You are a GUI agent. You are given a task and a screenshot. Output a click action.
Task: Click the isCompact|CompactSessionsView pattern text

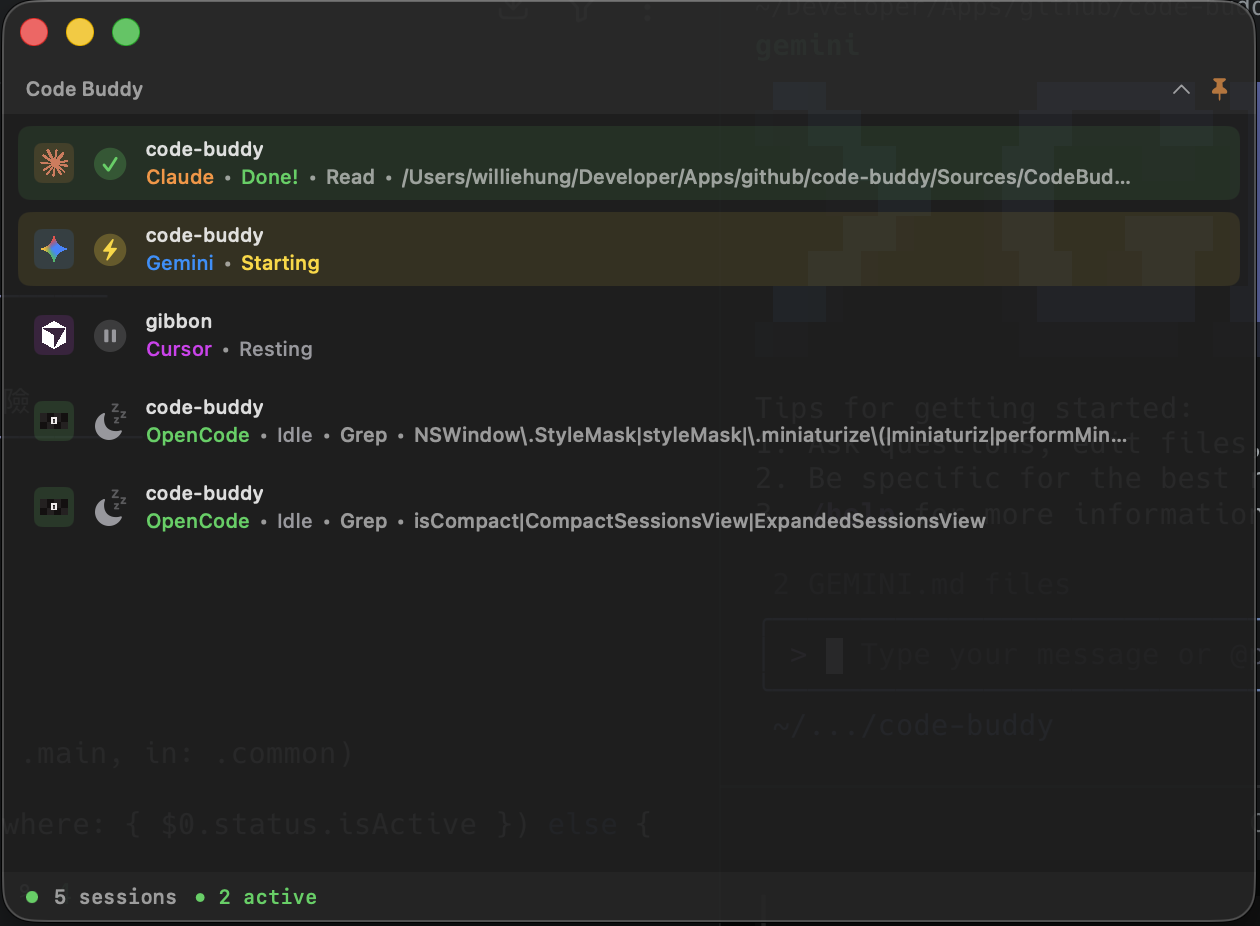click(700, 521)
